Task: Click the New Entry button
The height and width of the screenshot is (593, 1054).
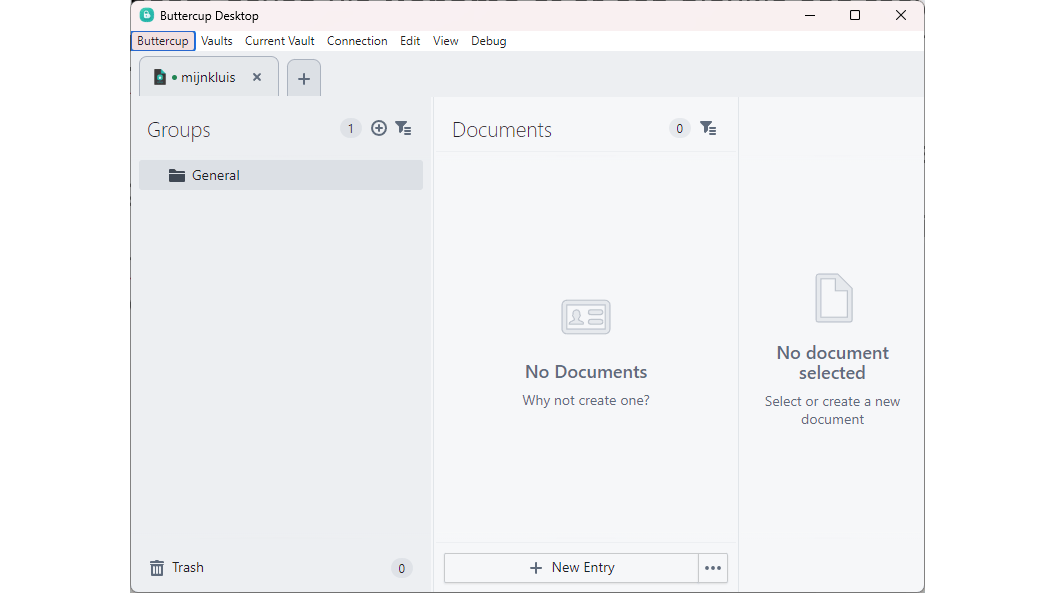Action: point(571,568)
